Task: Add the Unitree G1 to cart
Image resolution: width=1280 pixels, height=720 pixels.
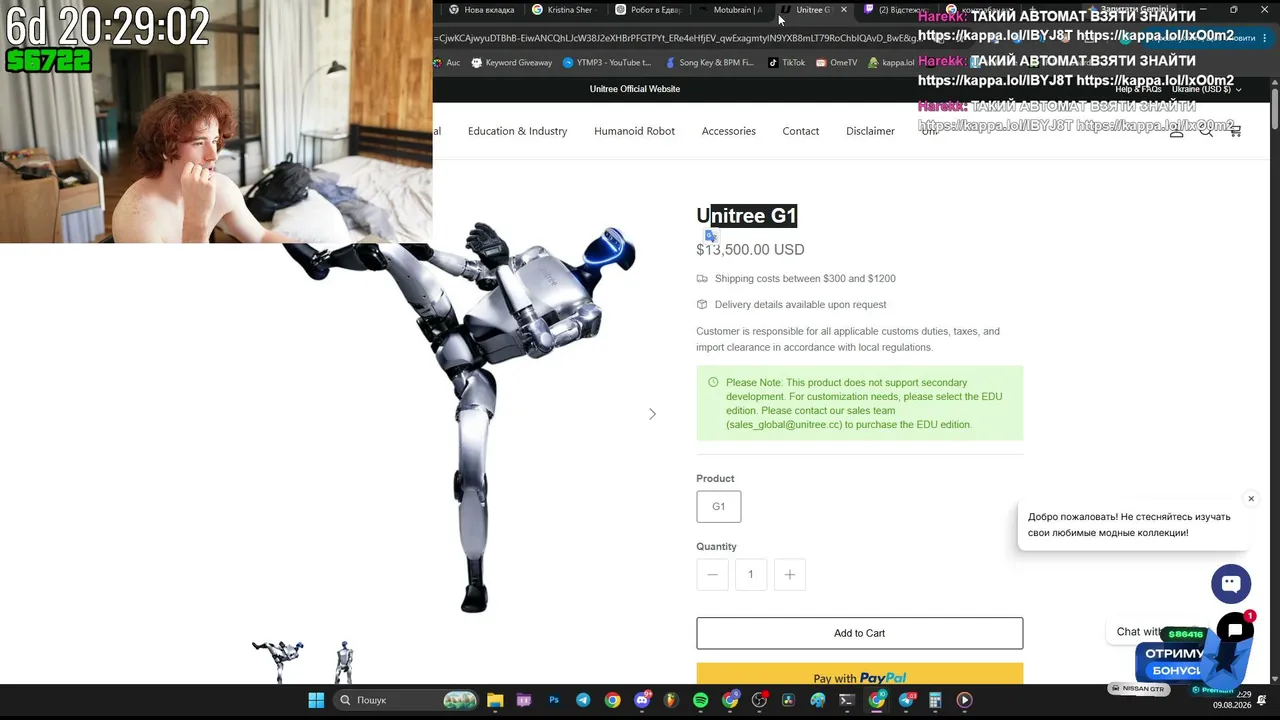Action: 859,633
